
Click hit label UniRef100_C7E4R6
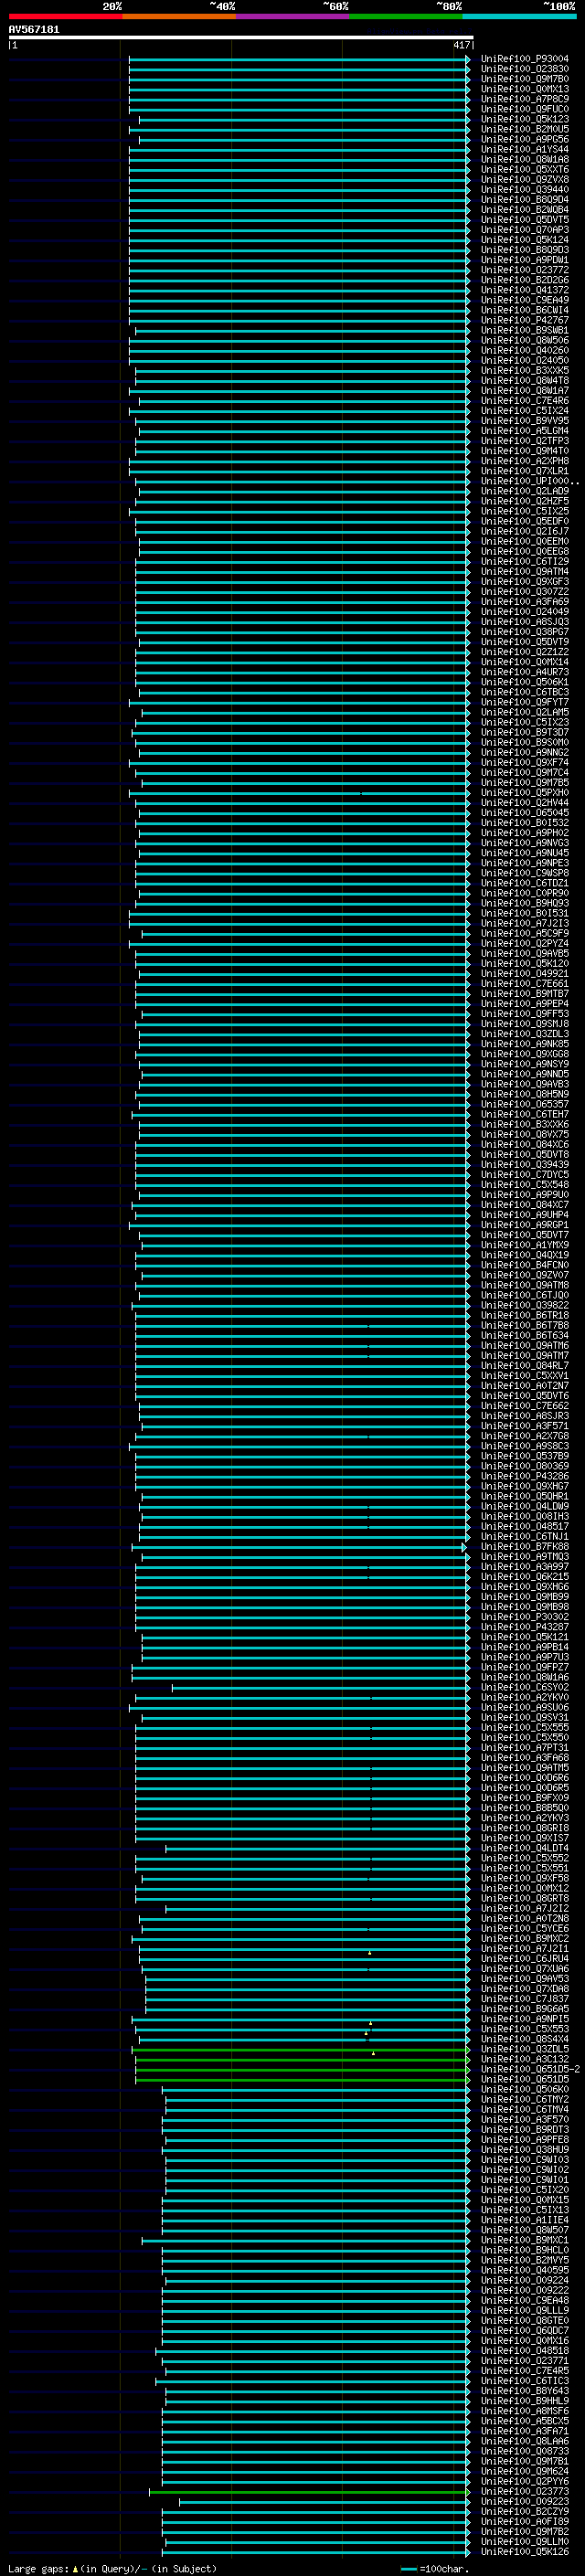coord(524,400)
